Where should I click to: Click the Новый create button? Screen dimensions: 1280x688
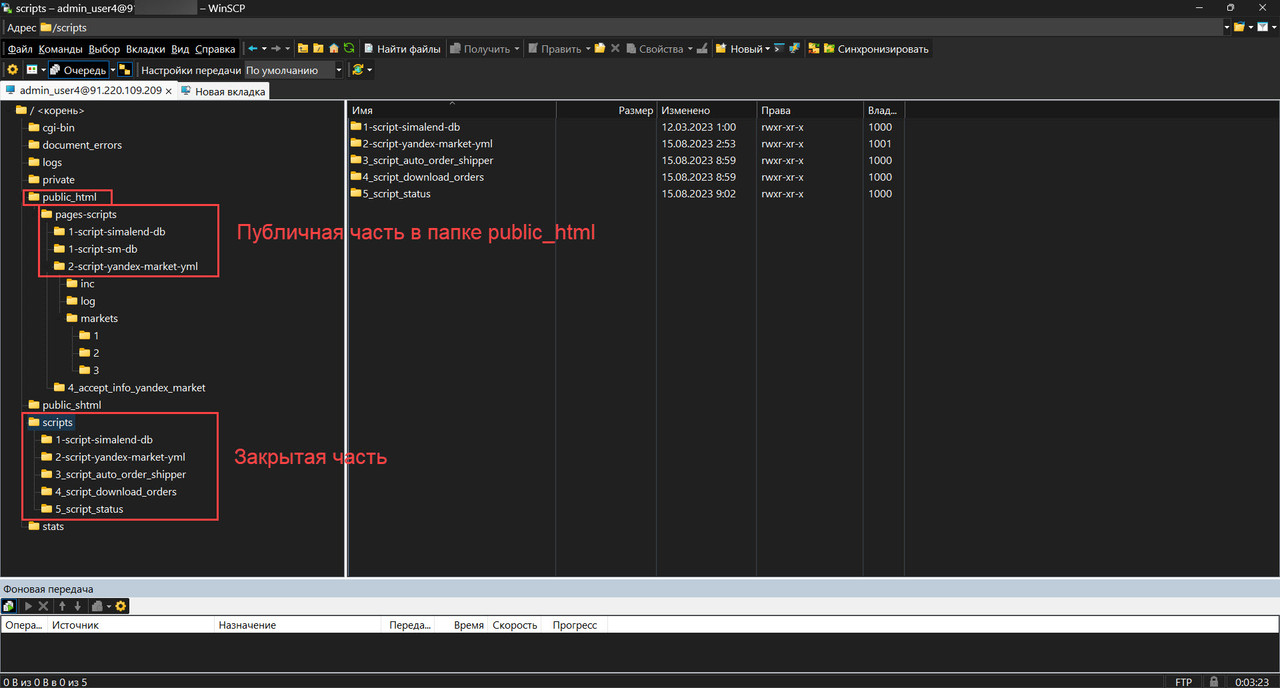point(738,48)
